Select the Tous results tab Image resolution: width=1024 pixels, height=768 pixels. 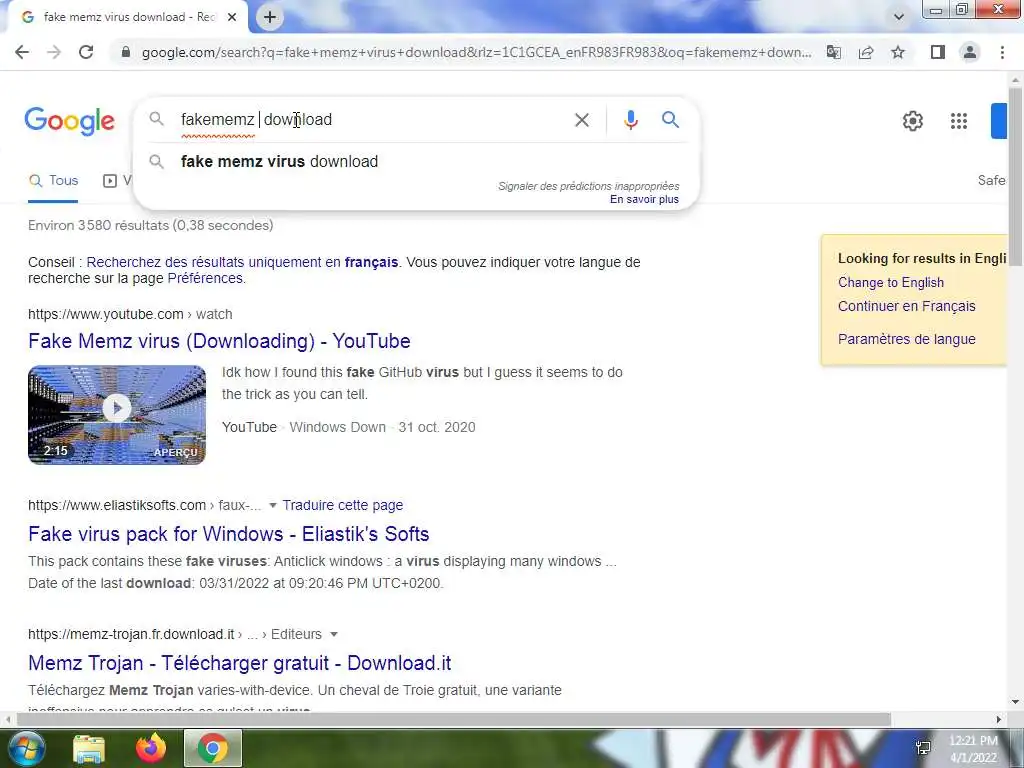(x=54, y=181)
